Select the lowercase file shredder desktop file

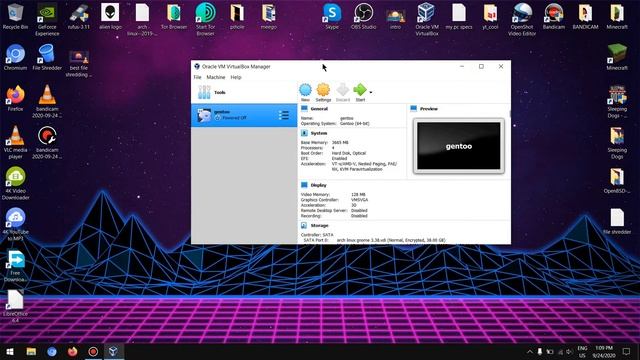[617, 222]
